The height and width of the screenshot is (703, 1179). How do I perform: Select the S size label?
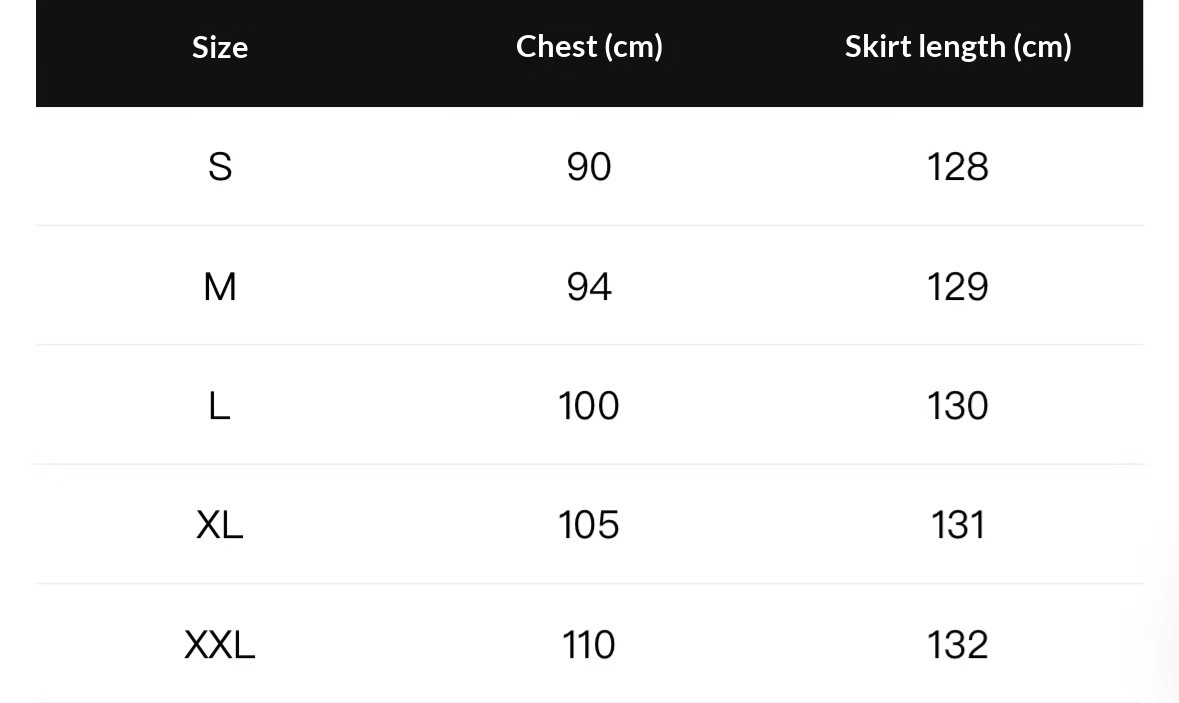220,167
